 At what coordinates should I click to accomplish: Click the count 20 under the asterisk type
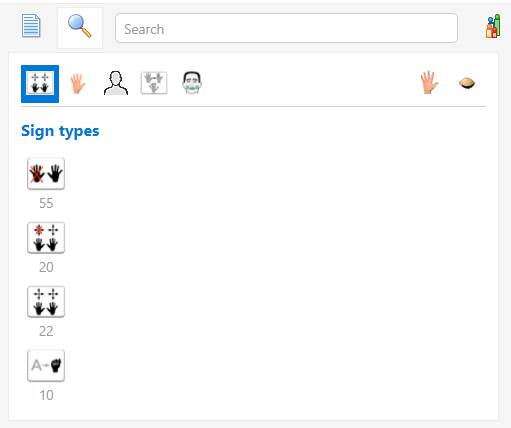click(x=46, y=267)
